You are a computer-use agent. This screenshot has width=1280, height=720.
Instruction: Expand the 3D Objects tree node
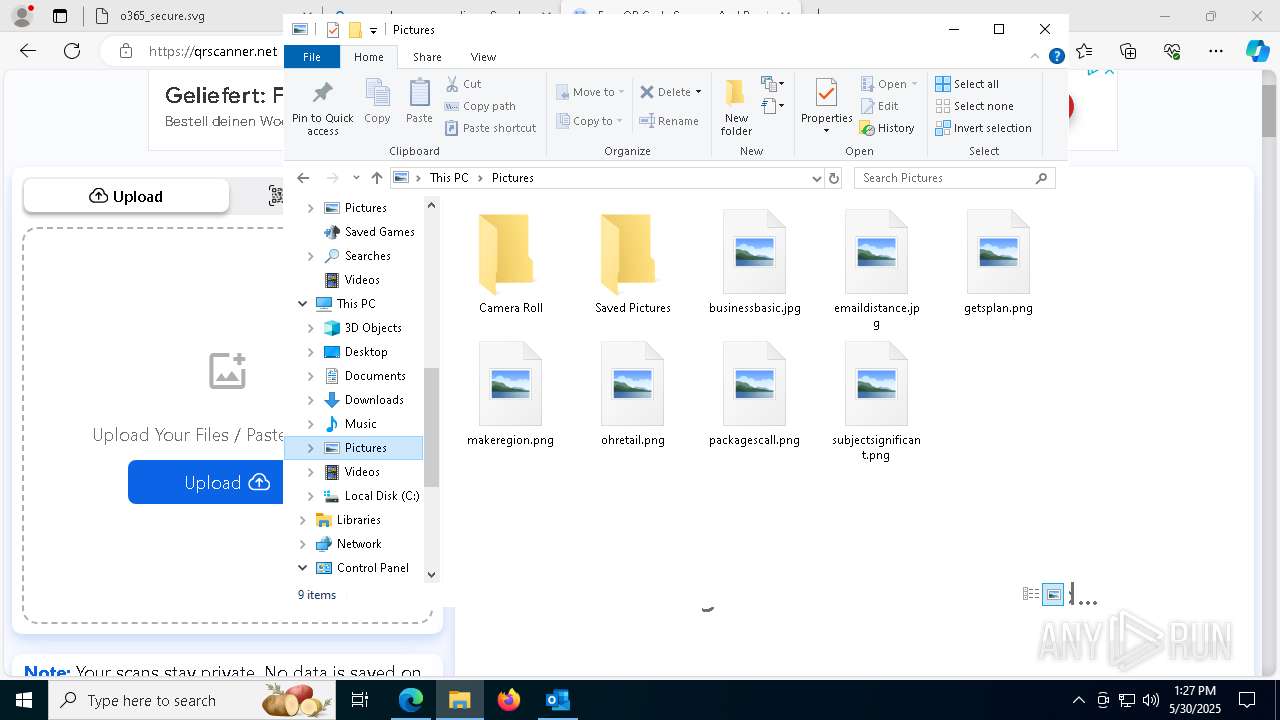tap(310, 328)
